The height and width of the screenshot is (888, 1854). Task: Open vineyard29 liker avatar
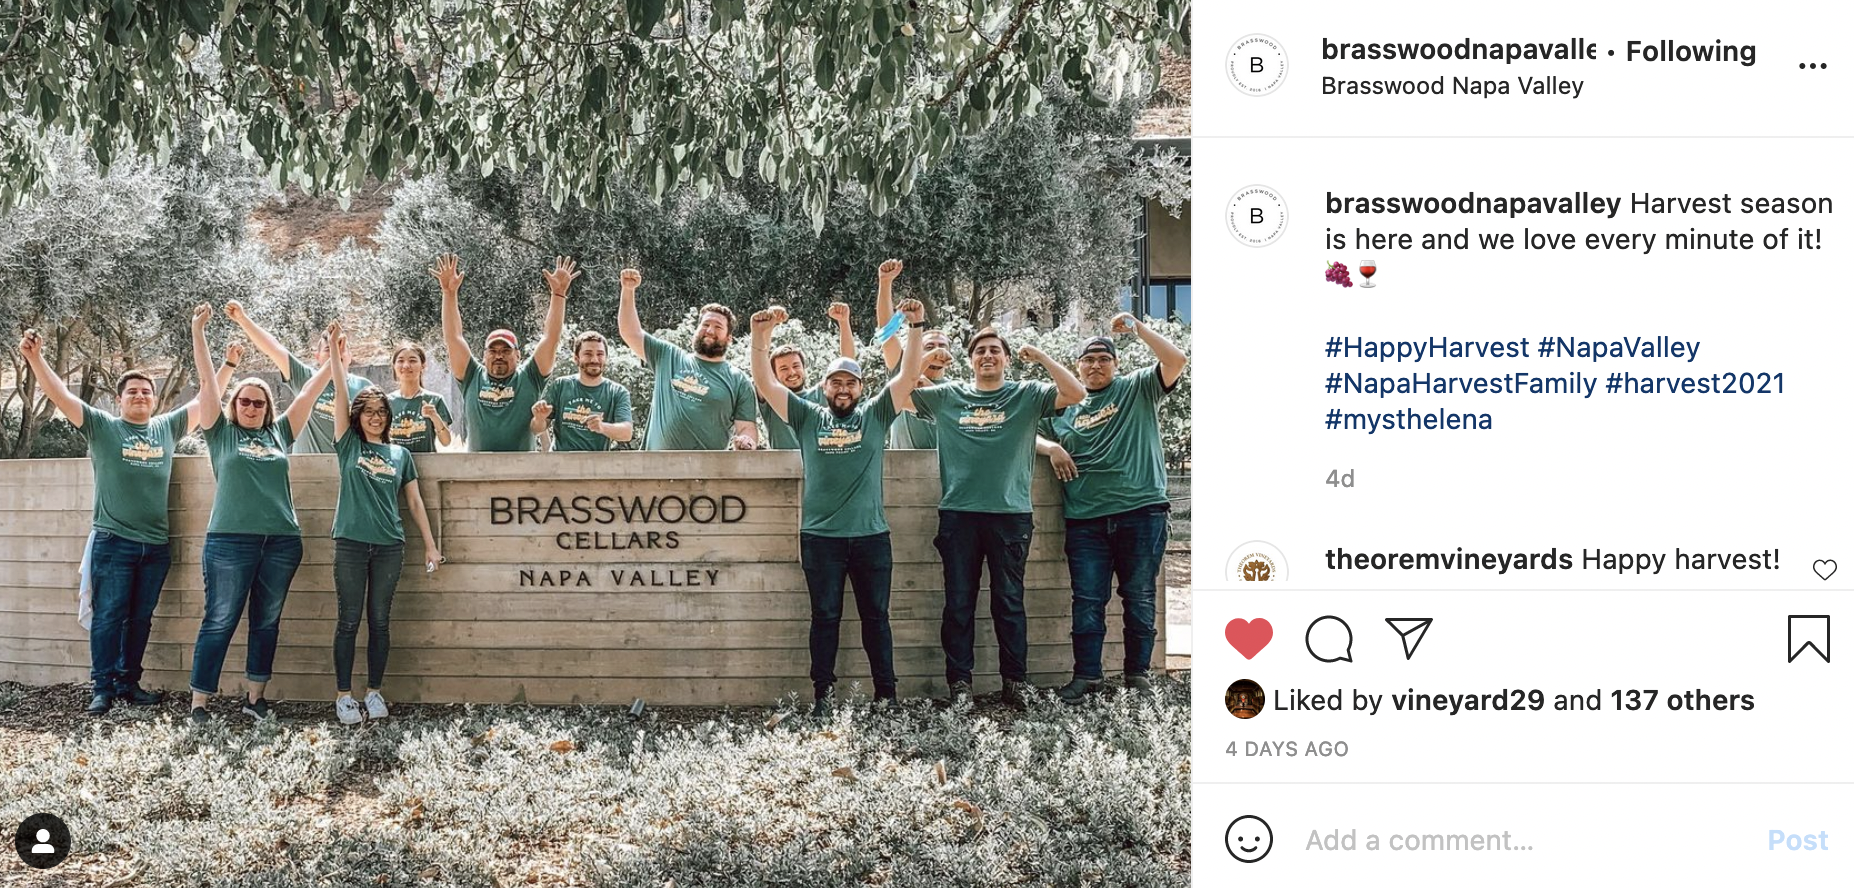(1244, 700)
